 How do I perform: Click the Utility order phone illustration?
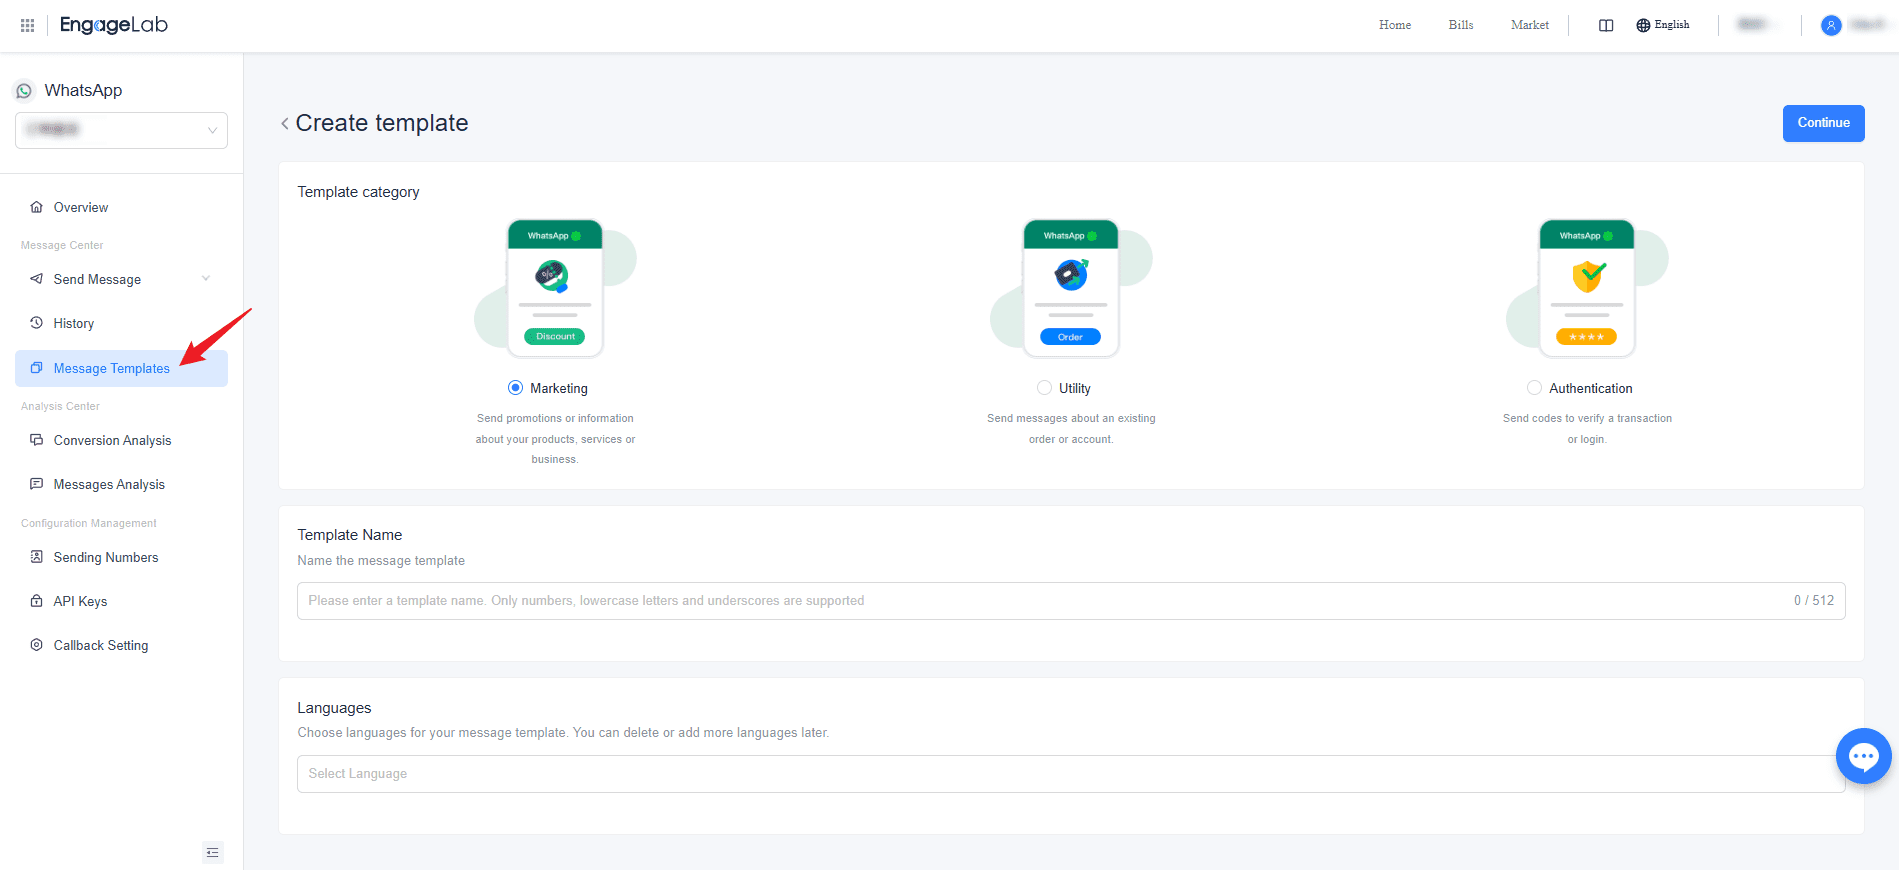coord(1071,288)
